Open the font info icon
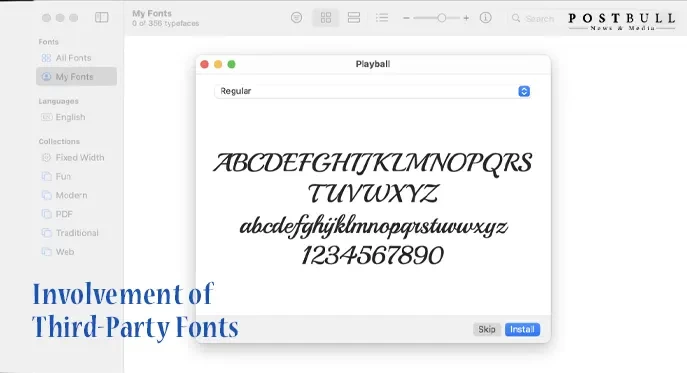Viewport: 687px width, 373px height. (x=485, y=18)
